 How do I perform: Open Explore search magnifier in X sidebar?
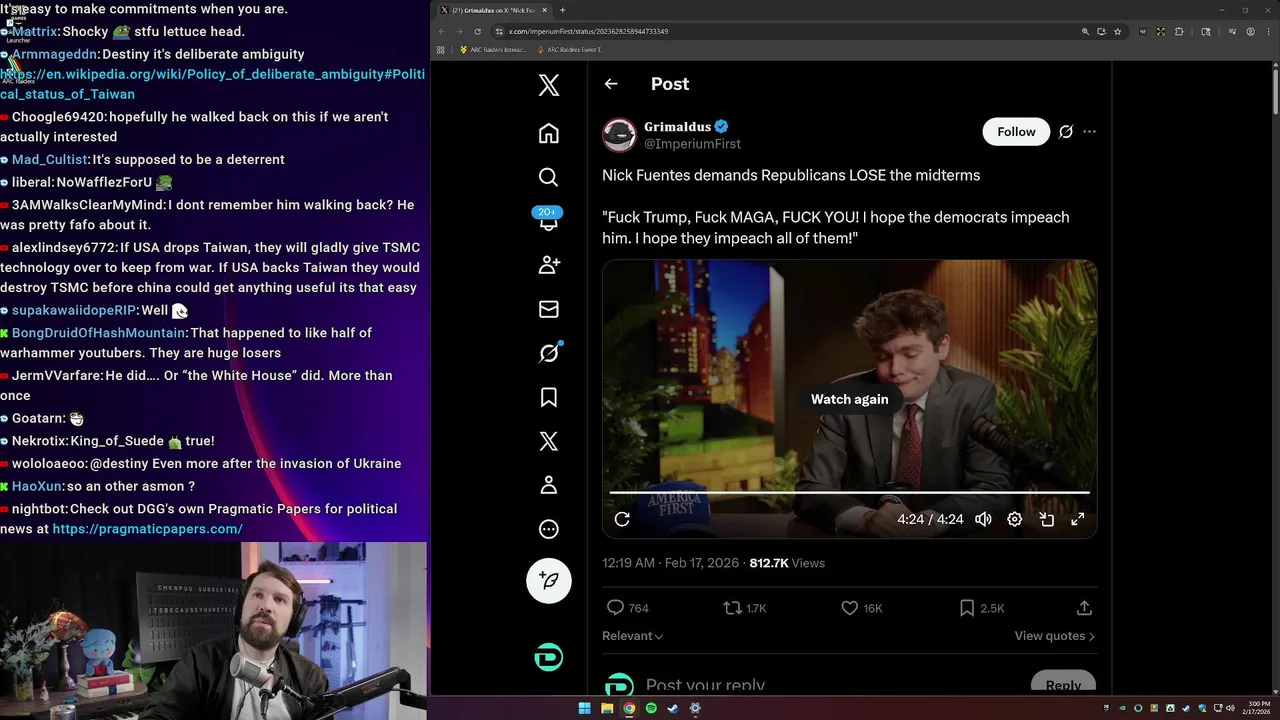[548, 177]
